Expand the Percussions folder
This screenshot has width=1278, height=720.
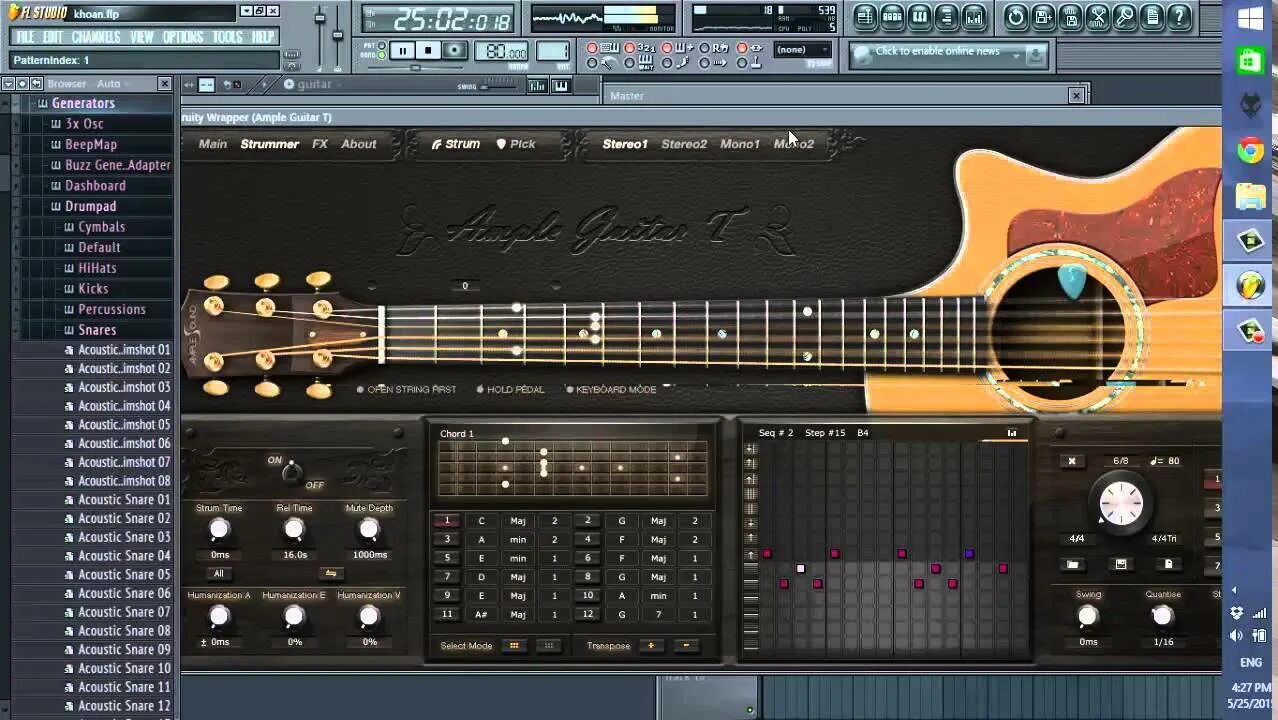112,309
